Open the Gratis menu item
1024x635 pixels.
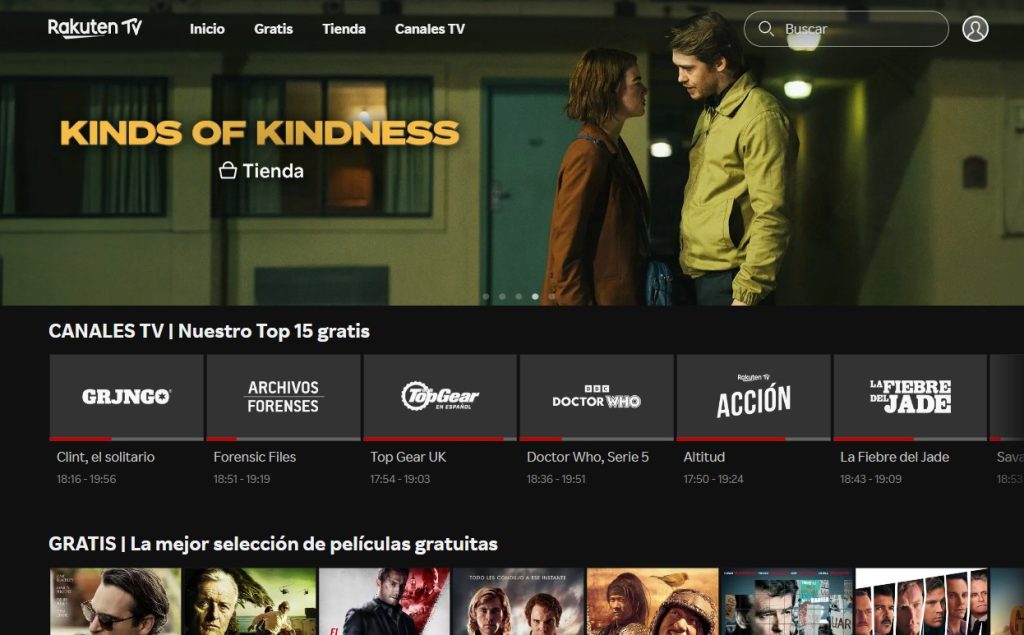[x=273, y=29]
